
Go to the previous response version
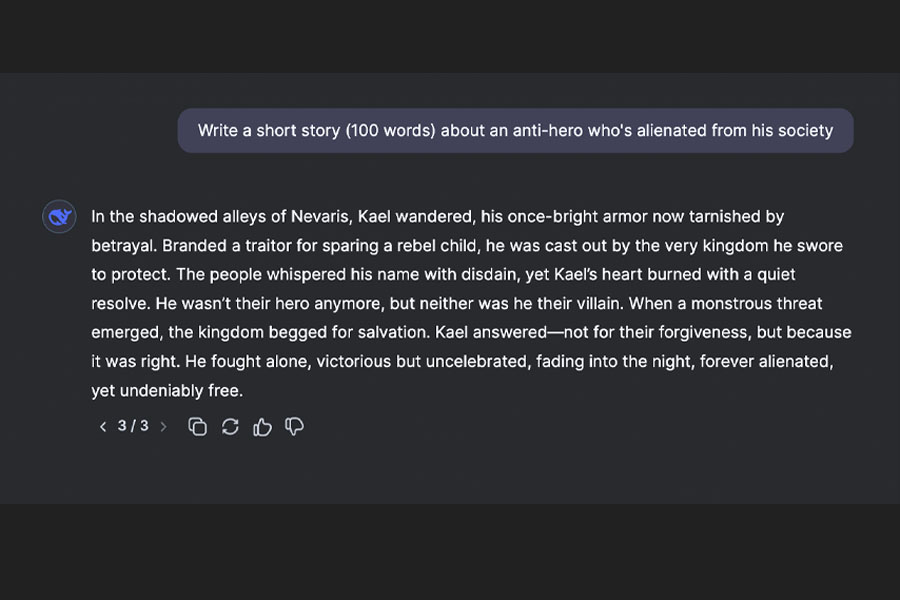pyautogui.click(x=102, y=427)
